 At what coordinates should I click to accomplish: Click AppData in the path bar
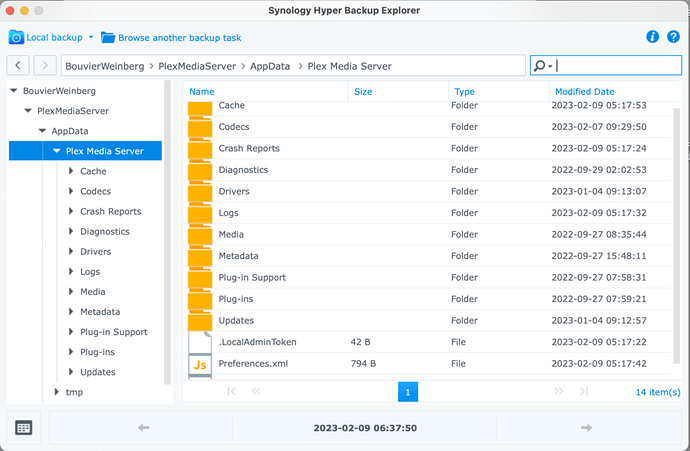click(270, 66)
